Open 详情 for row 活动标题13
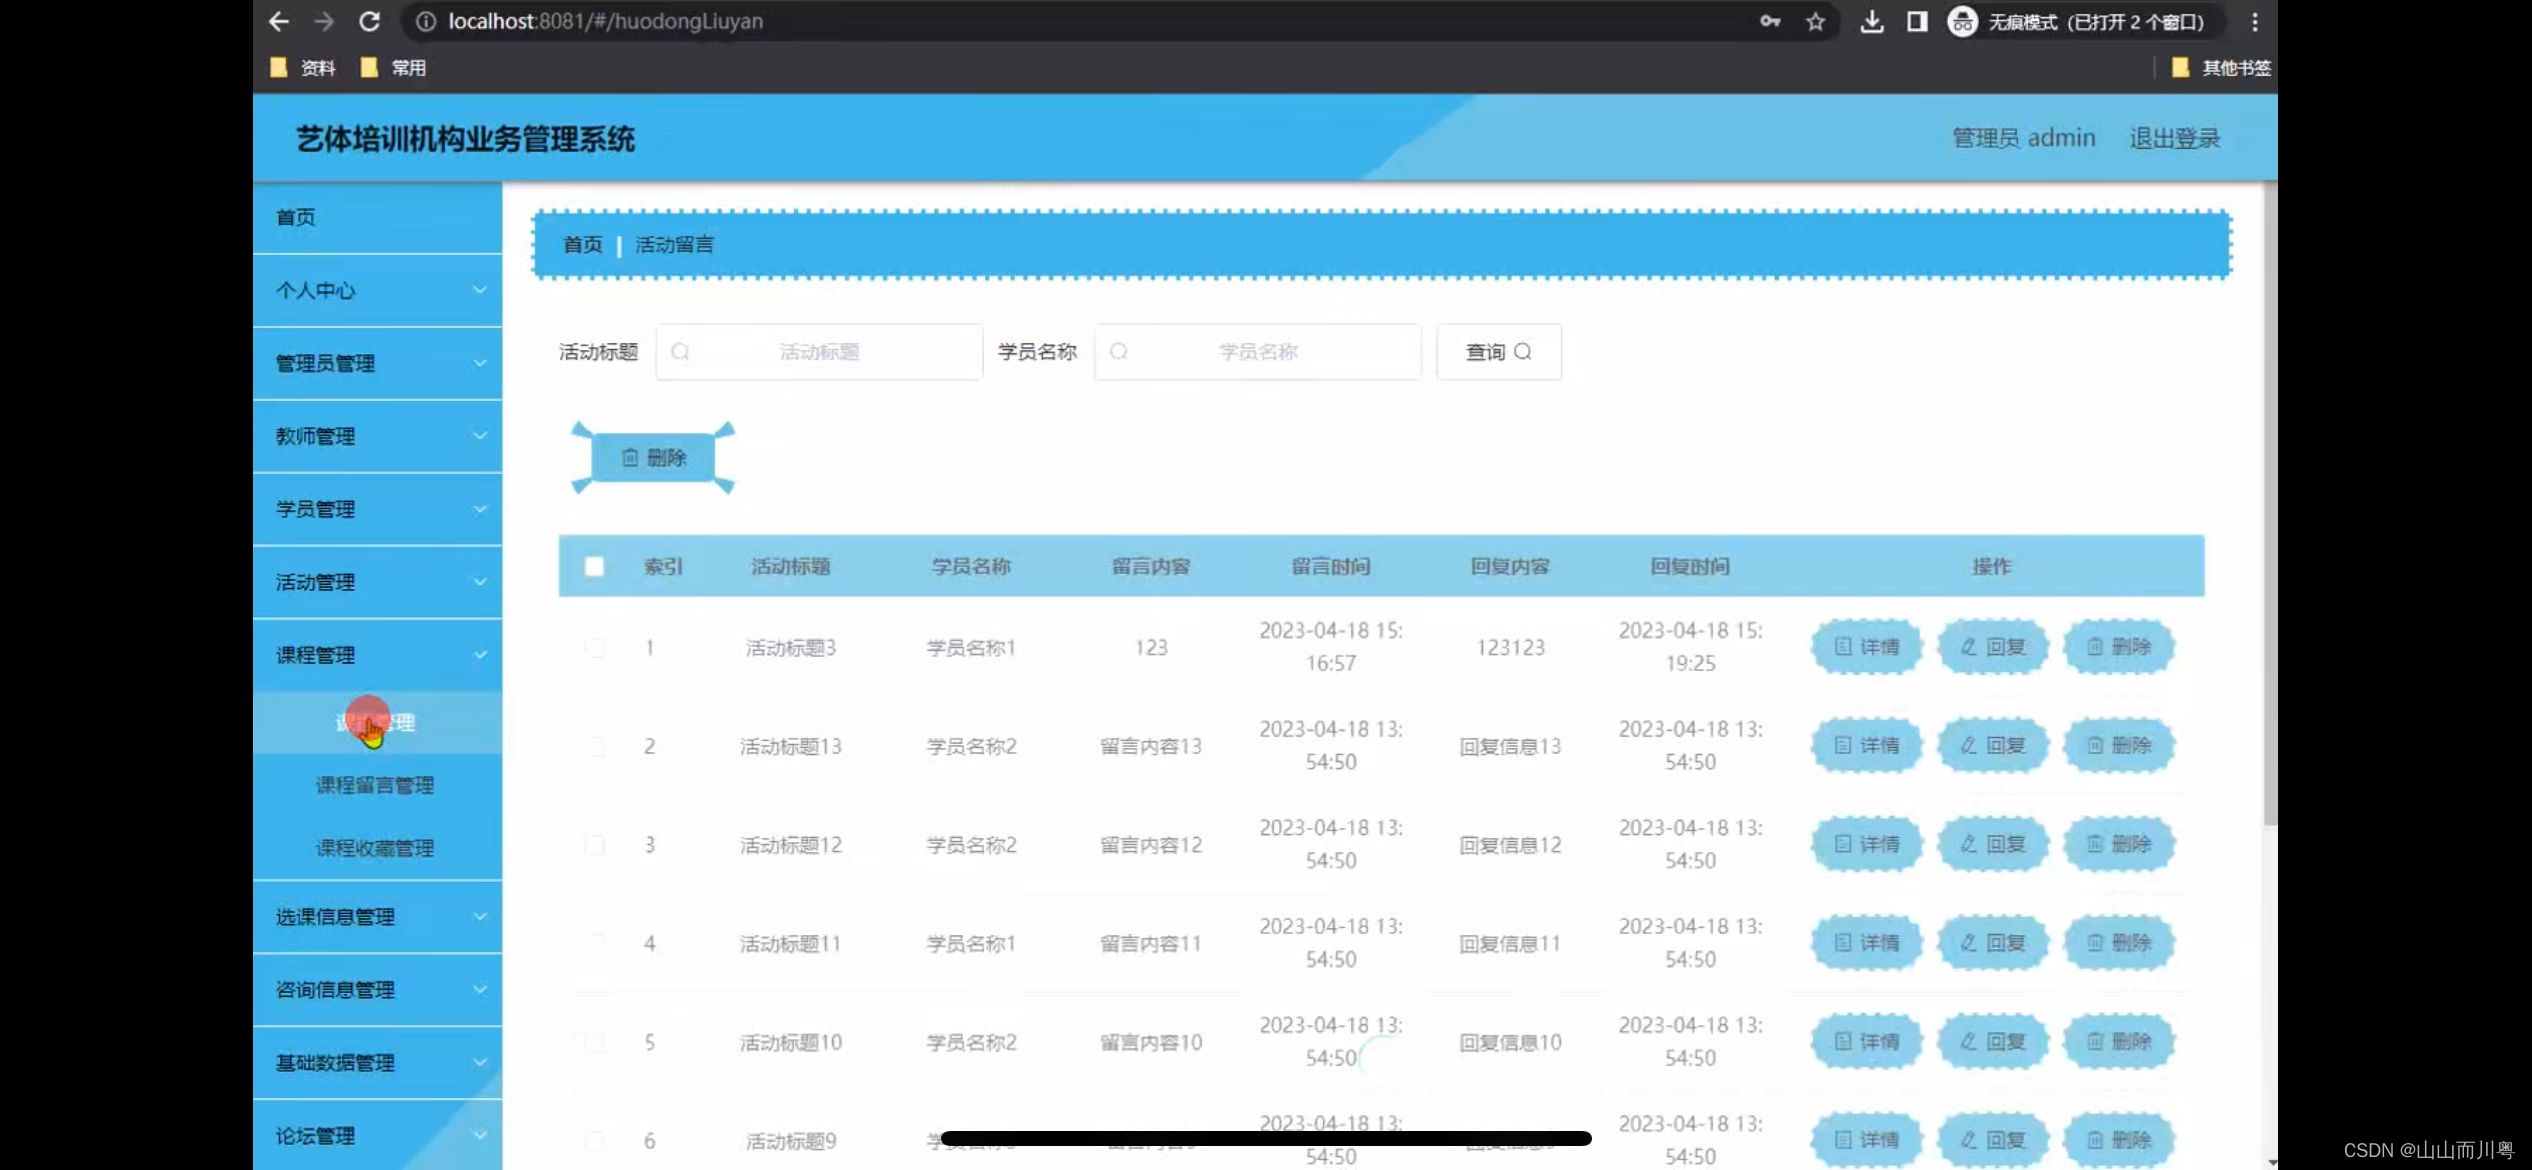This screenshot has width=2532, height=1170. point(1867,746)
